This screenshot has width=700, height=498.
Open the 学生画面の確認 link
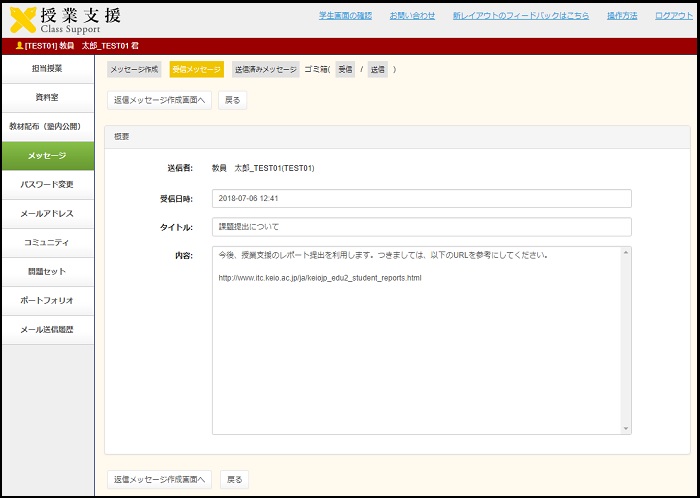click(345, 16)
